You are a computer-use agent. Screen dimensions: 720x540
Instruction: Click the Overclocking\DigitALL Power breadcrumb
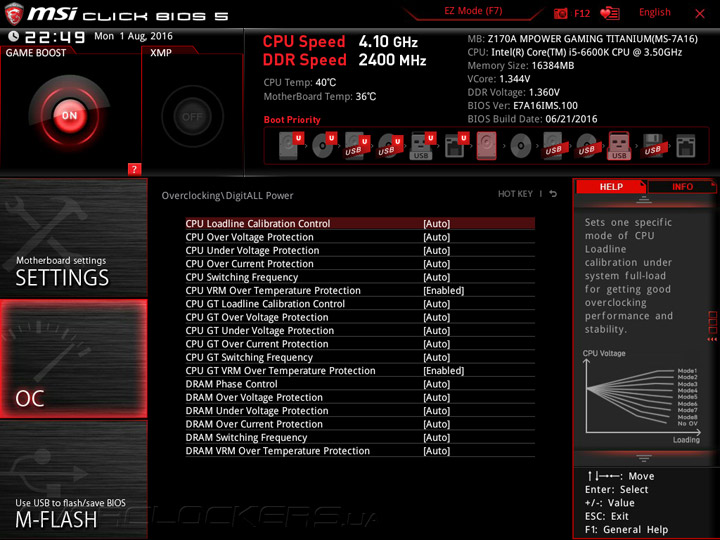(x=227, y=196)
